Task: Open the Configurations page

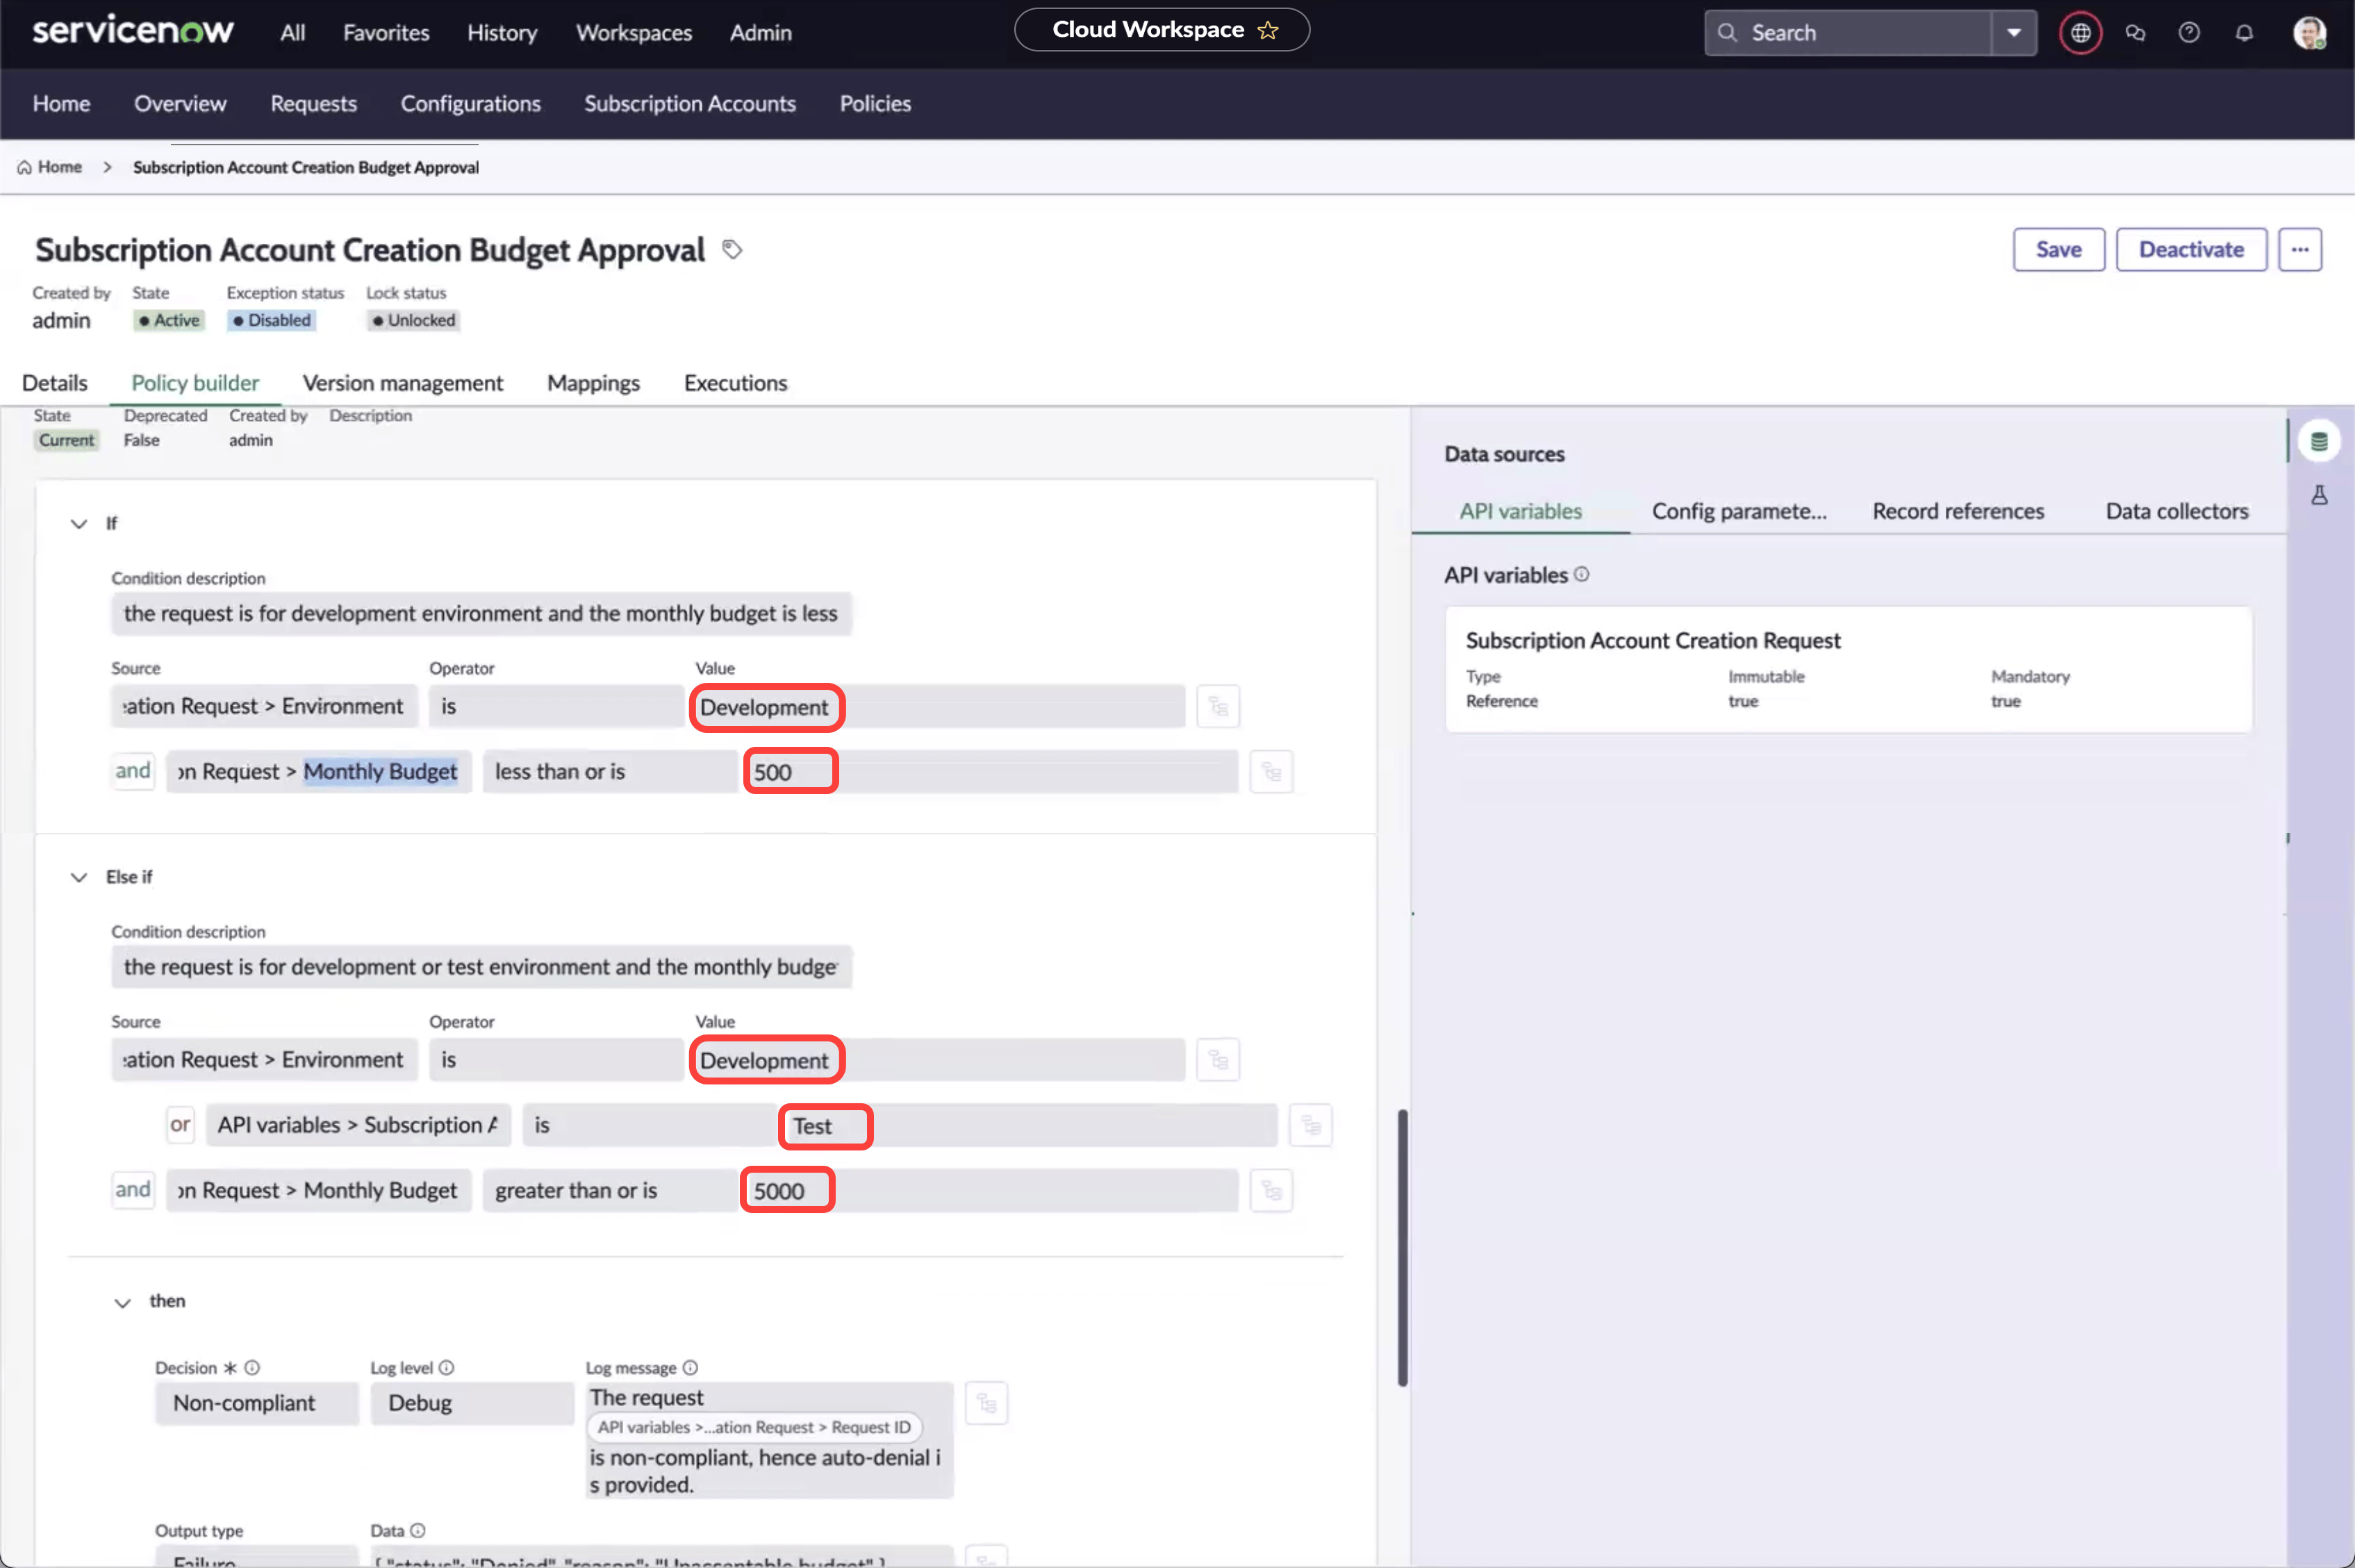Action: pyautogui.click(x=470, y=104)
